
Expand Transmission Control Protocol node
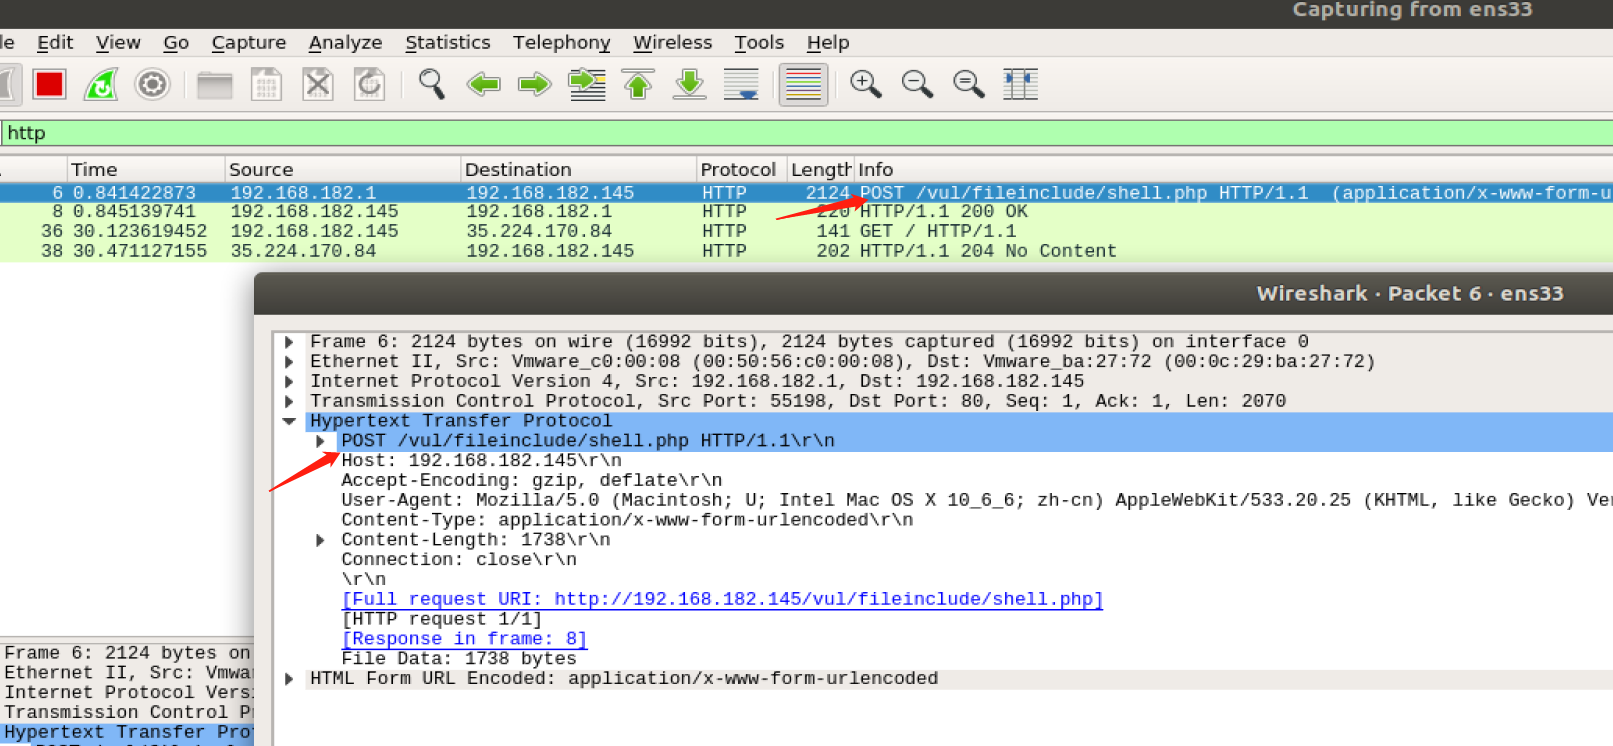point(289,401)
